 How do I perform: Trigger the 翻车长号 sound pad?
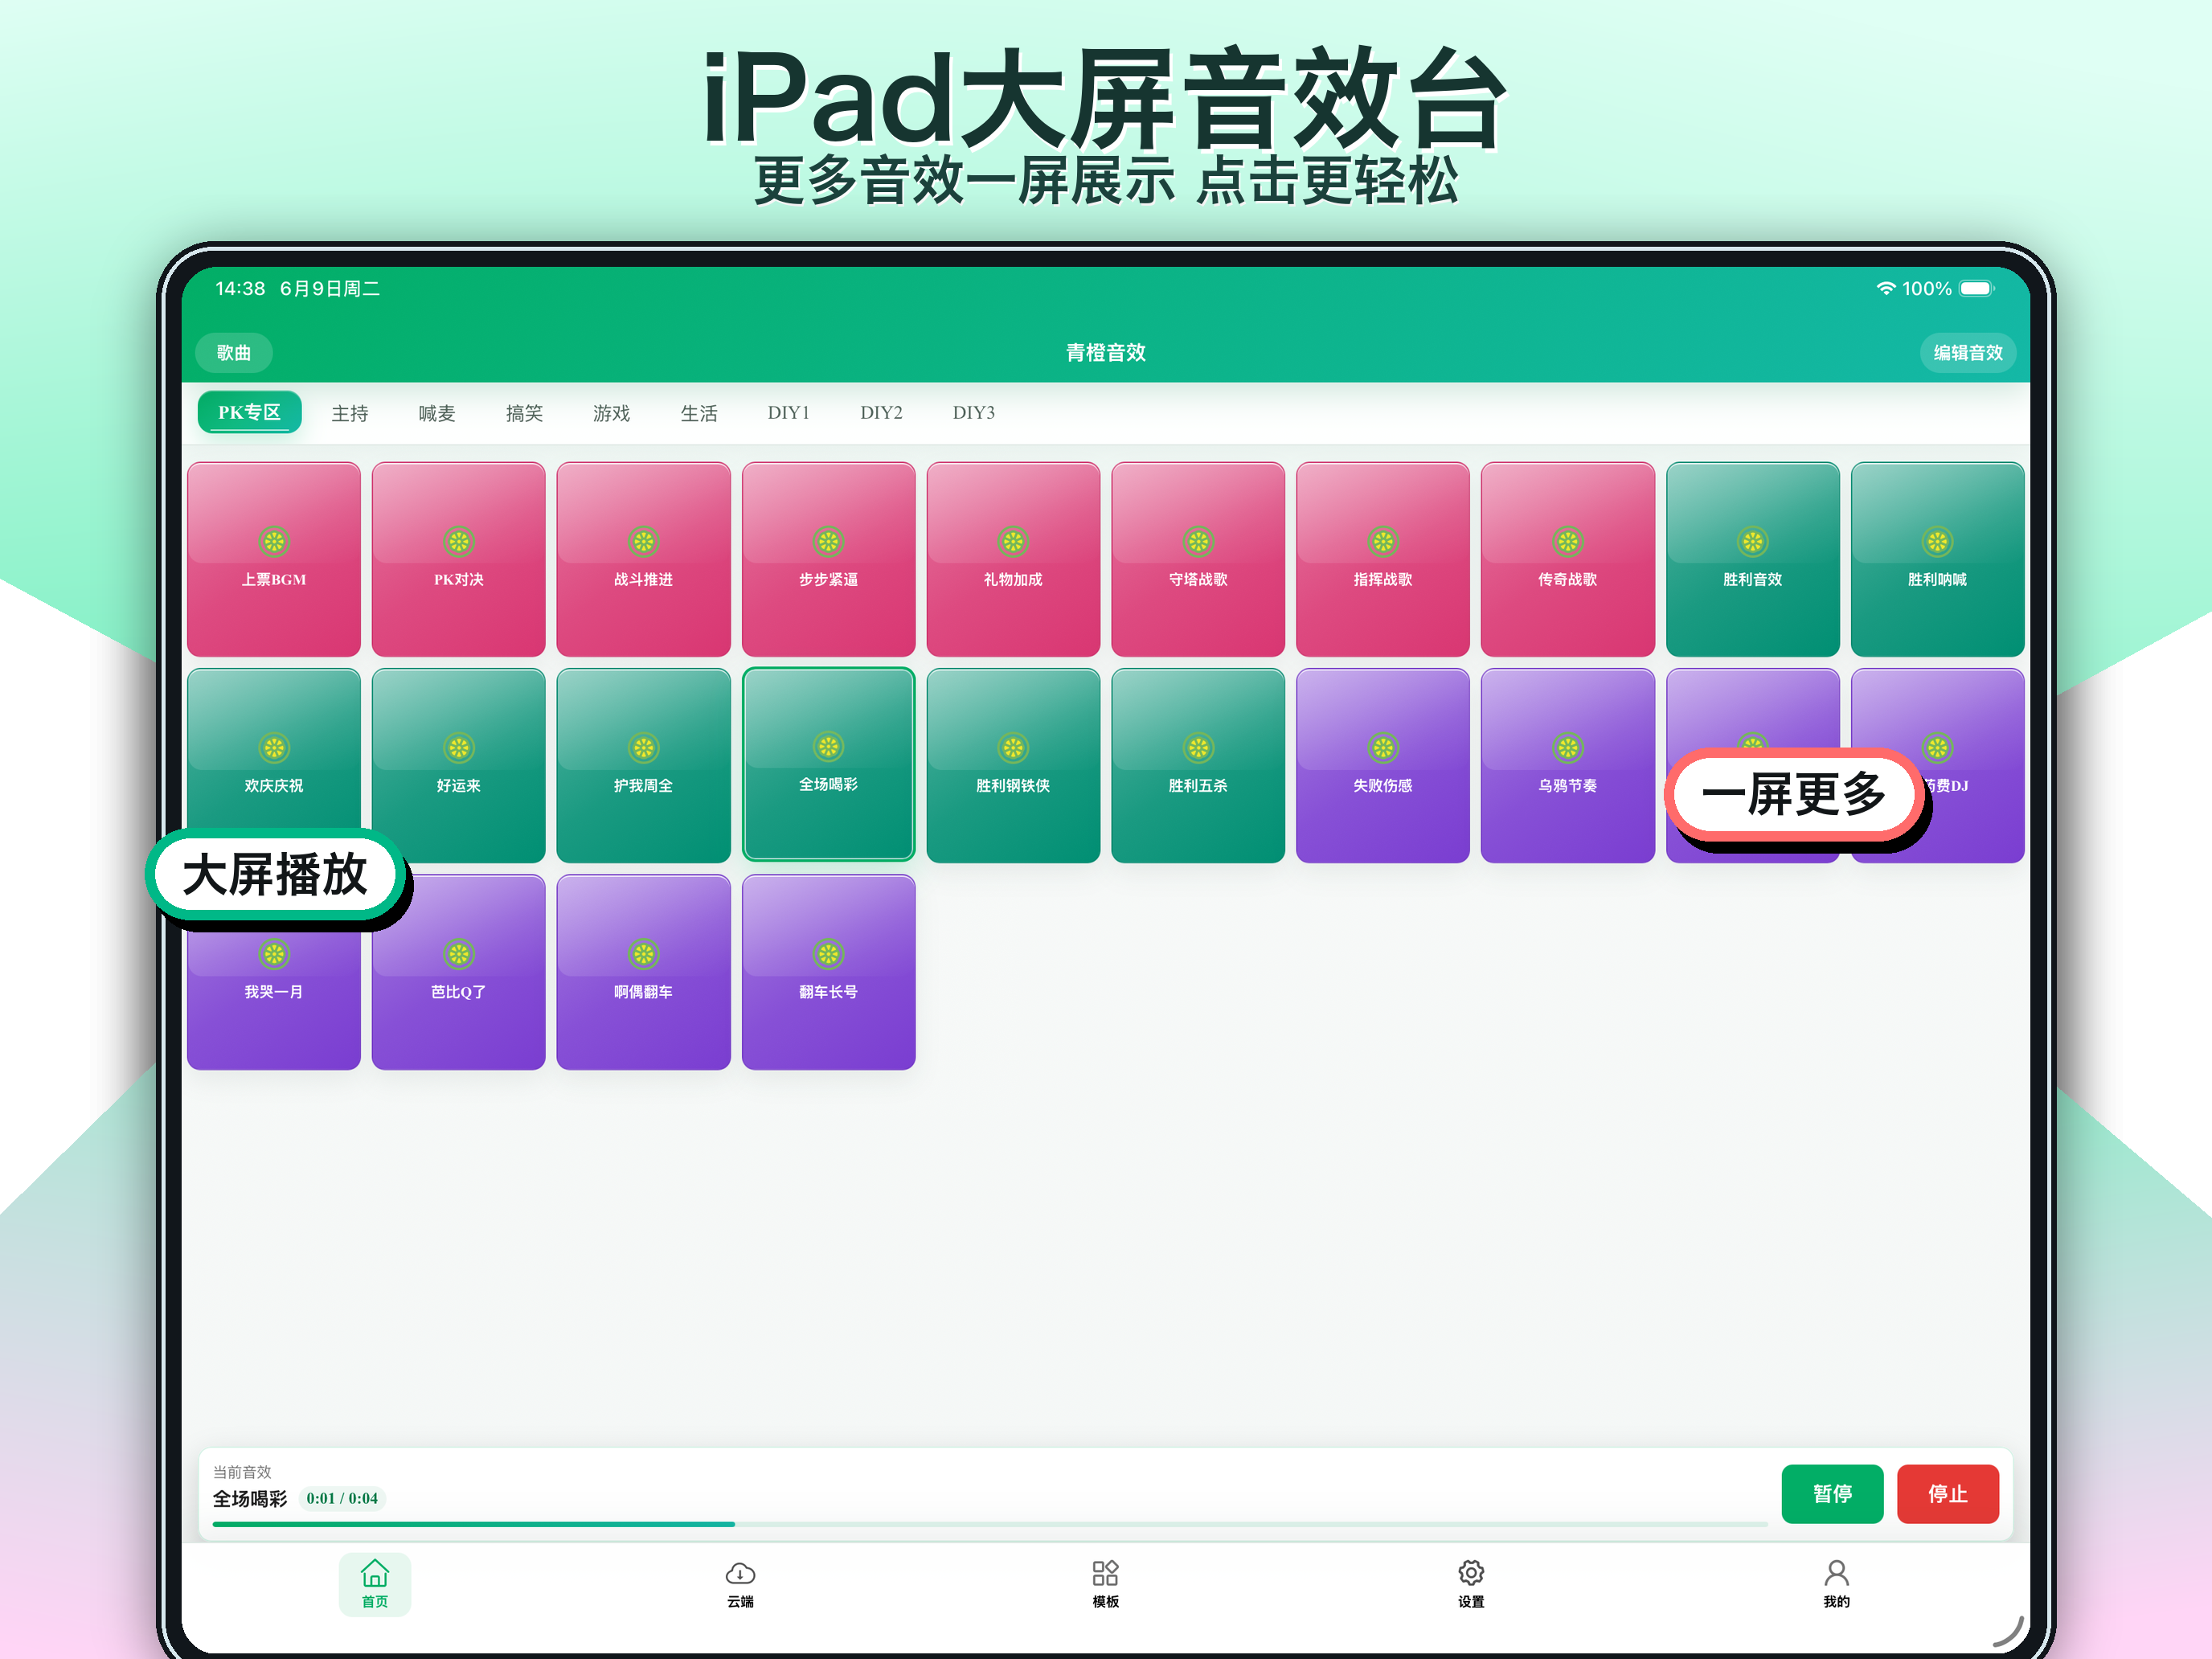point(828,972)
